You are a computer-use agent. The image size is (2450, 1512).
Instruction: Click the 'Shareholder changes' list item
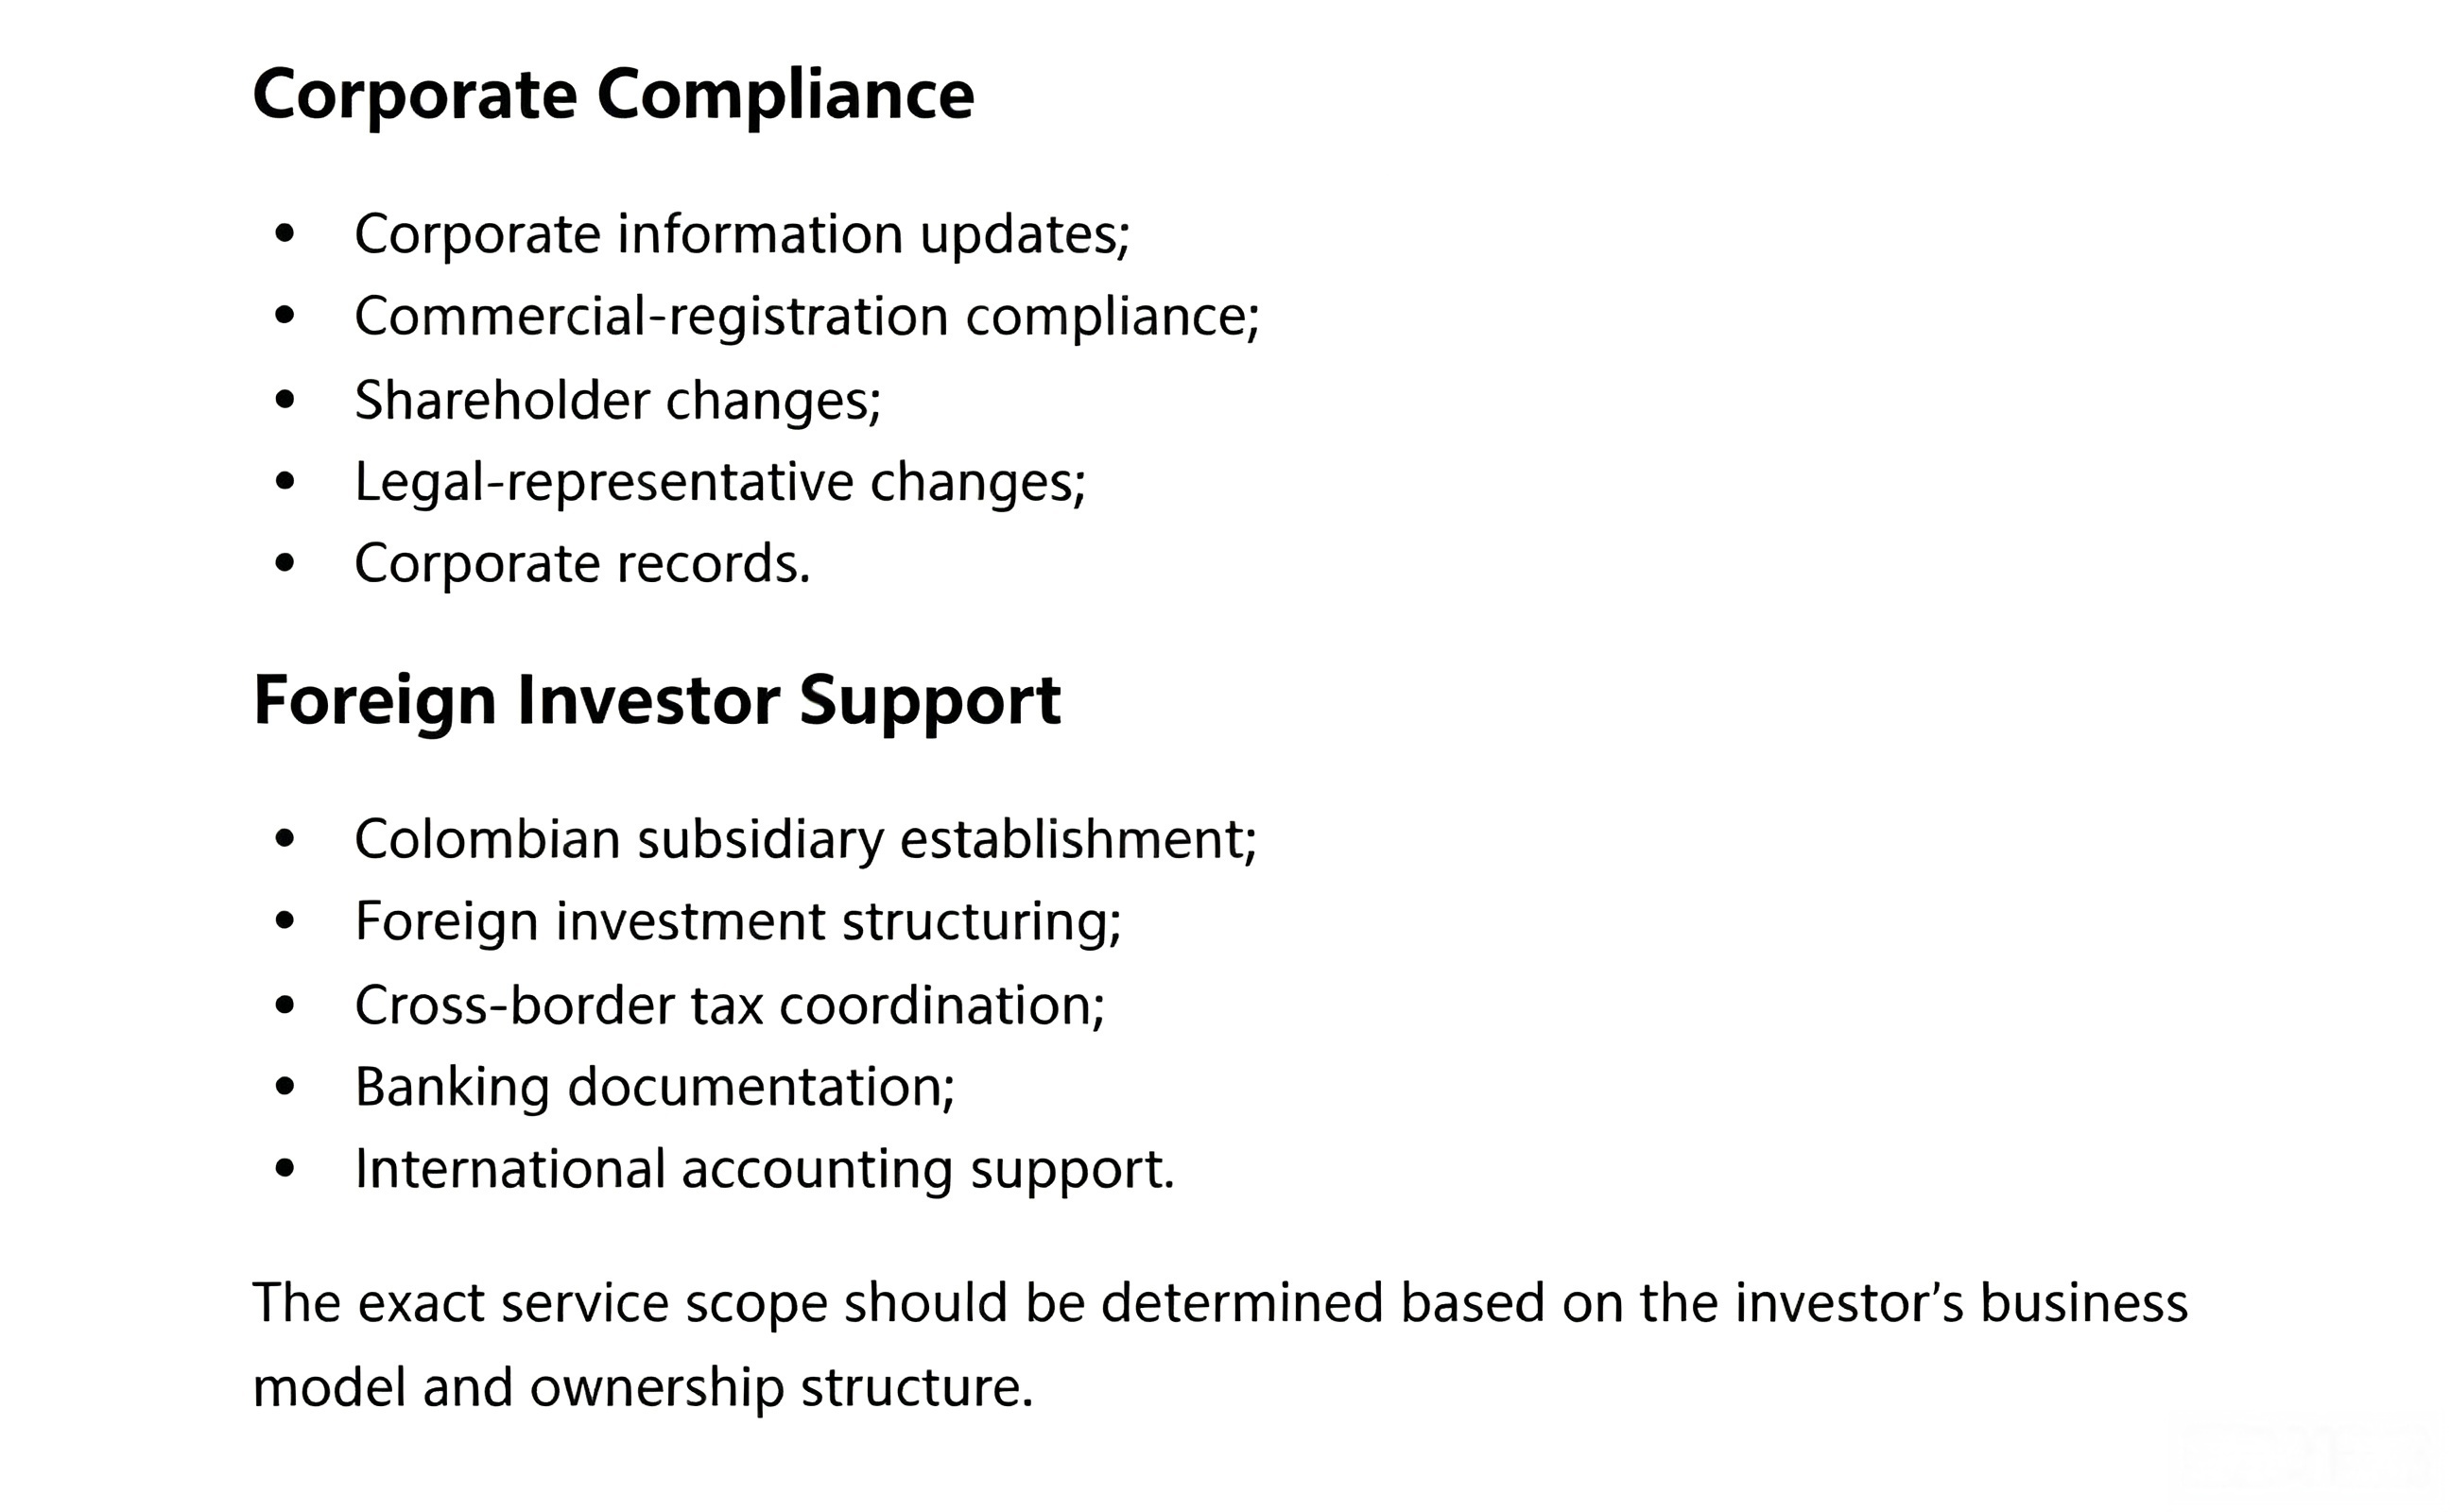tap(618, 400)
